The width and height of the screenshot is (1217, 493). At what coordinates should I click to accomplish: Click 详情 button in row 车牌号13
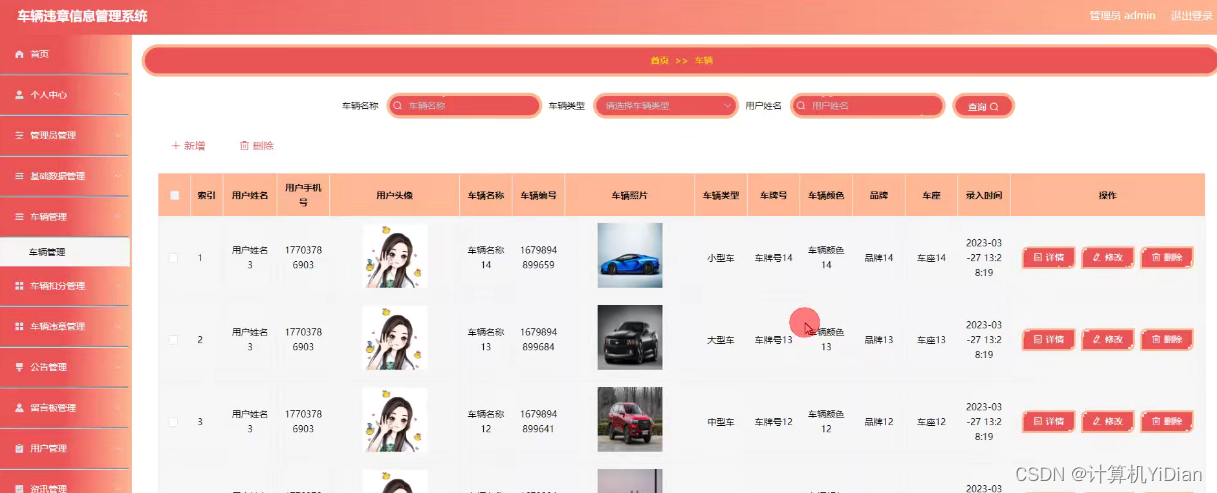pos(1049,340)
